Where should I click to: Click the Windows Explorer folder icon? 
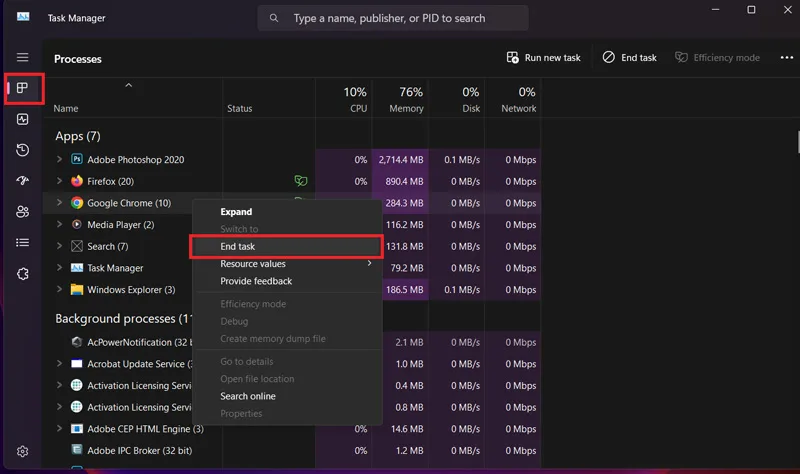[x=77, y=290]
